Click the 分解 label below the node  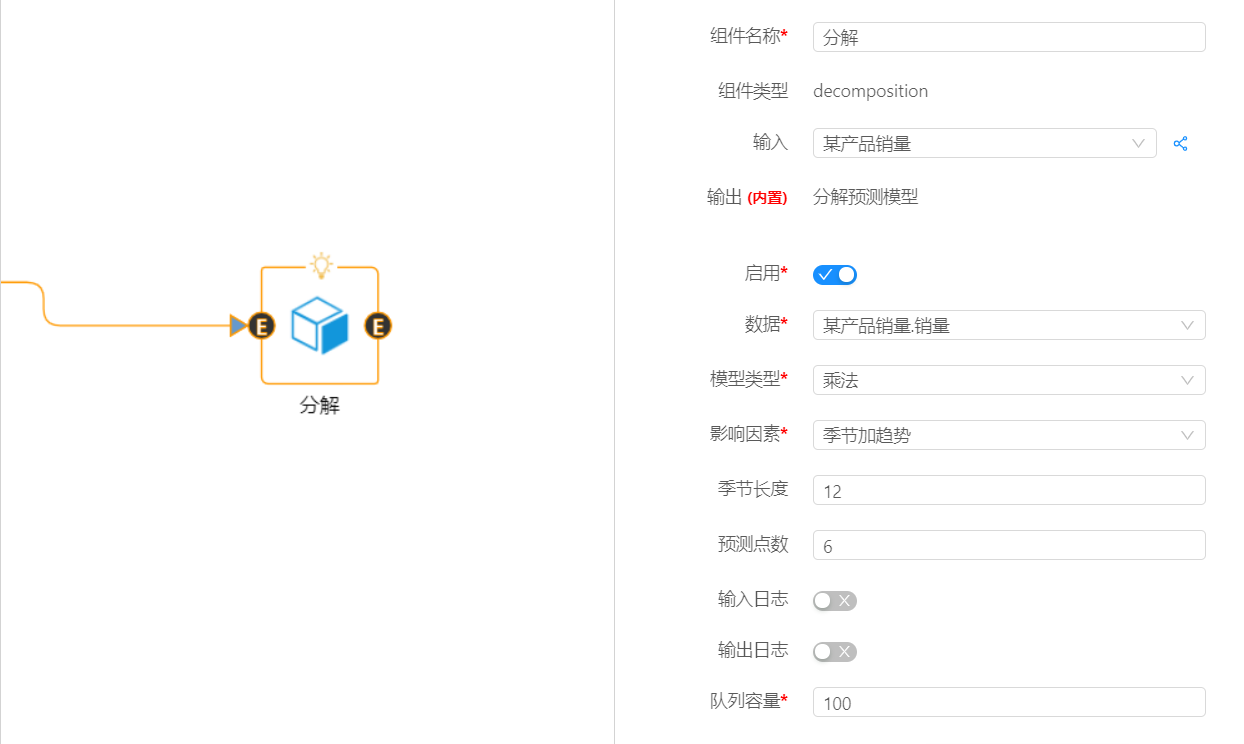coord(320,406)
